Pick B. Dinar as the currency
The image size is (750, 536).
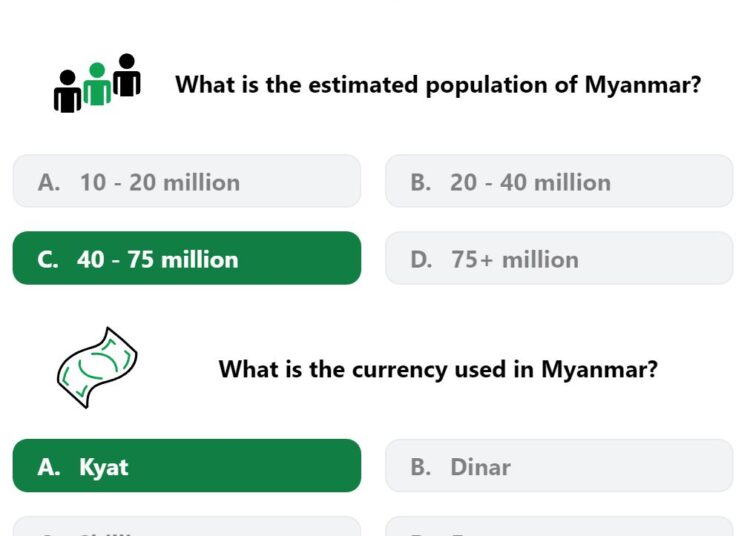tap(559, 466)
